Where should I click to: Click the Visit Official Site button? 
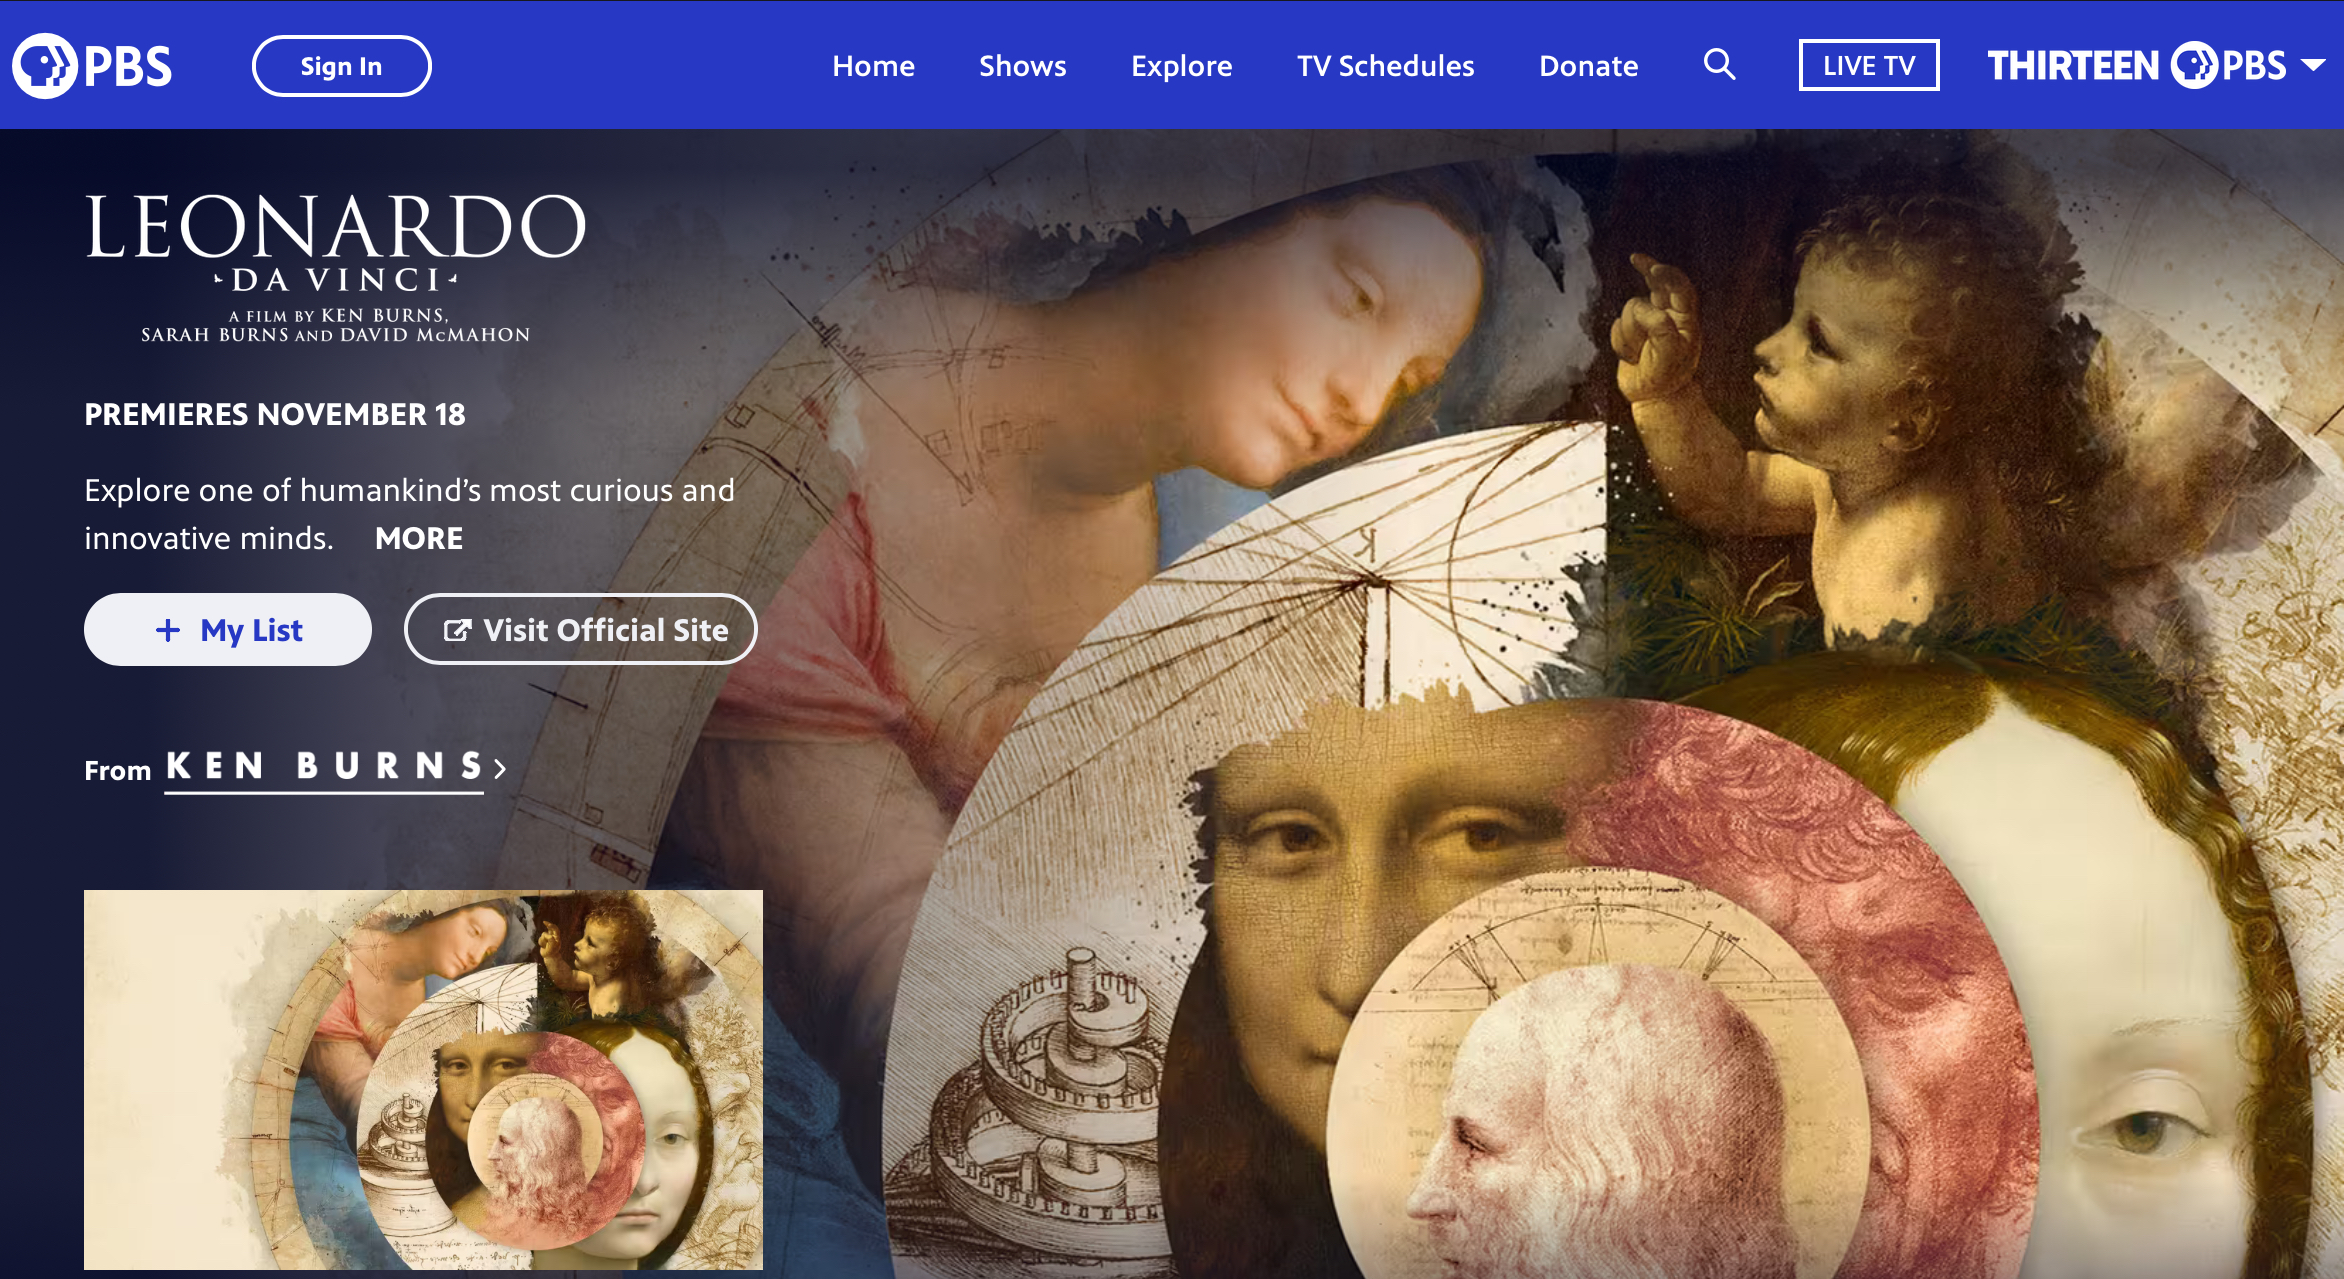580,630
